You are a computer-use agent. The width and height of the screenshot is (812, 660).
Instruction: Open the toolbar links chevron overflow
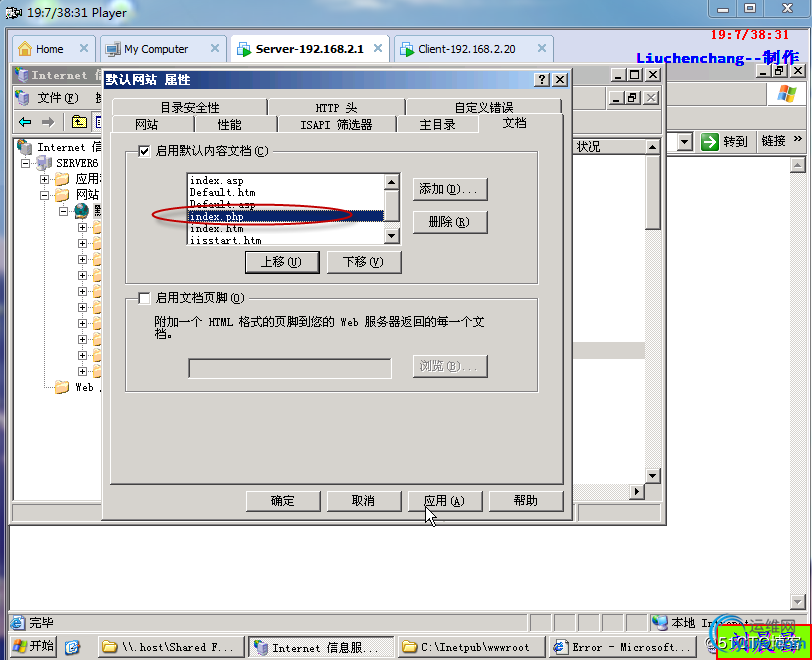point(798,139)
